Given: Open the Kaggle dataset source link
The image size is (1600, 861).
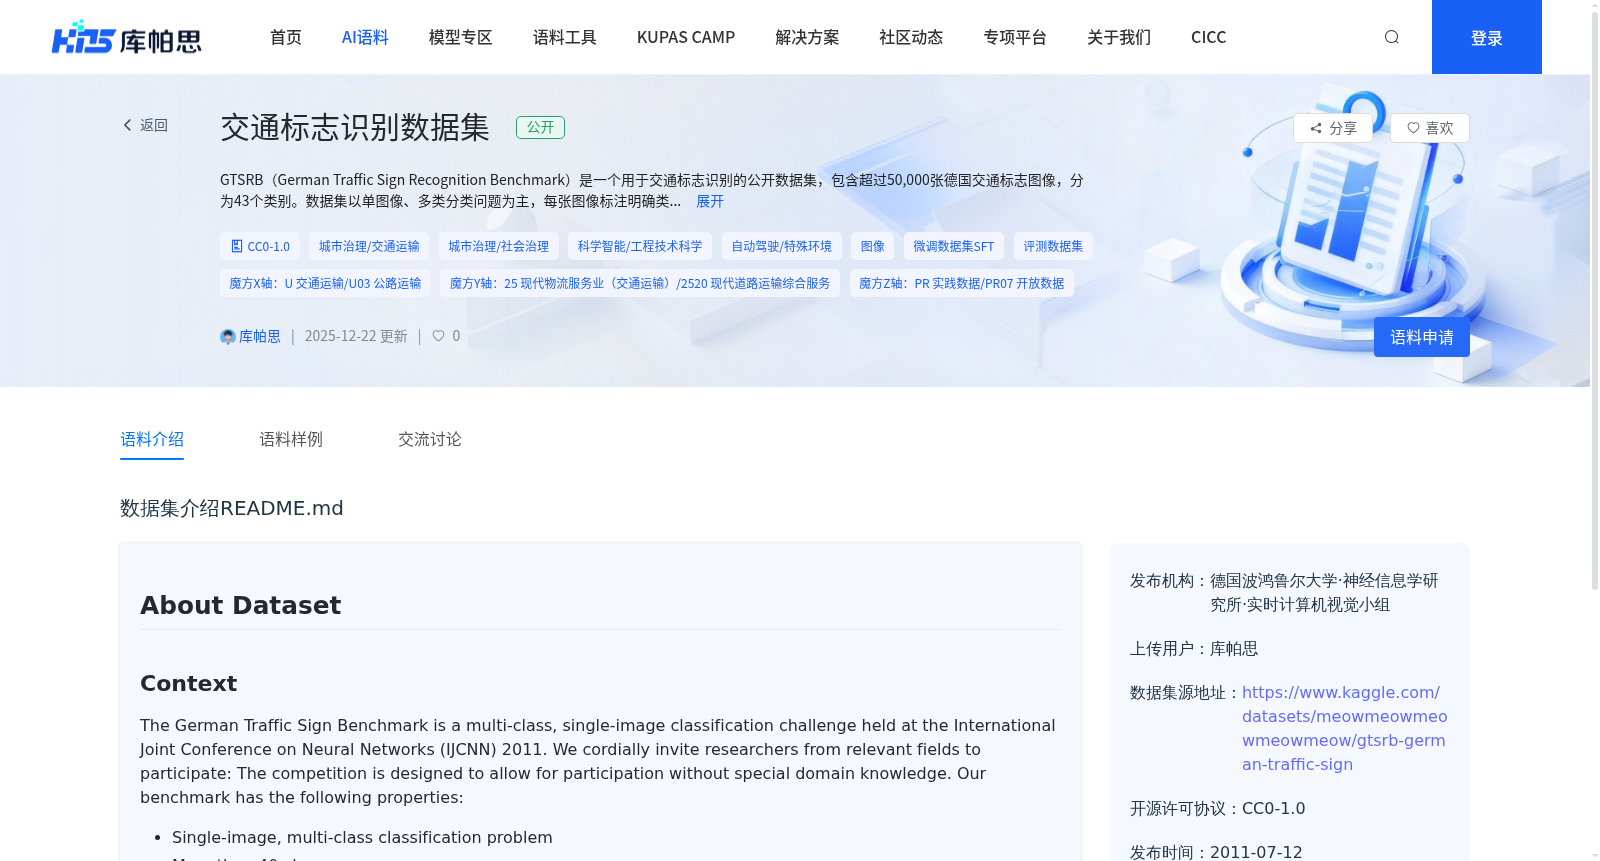Looking at the screenshot, I should click(1344, 728).
